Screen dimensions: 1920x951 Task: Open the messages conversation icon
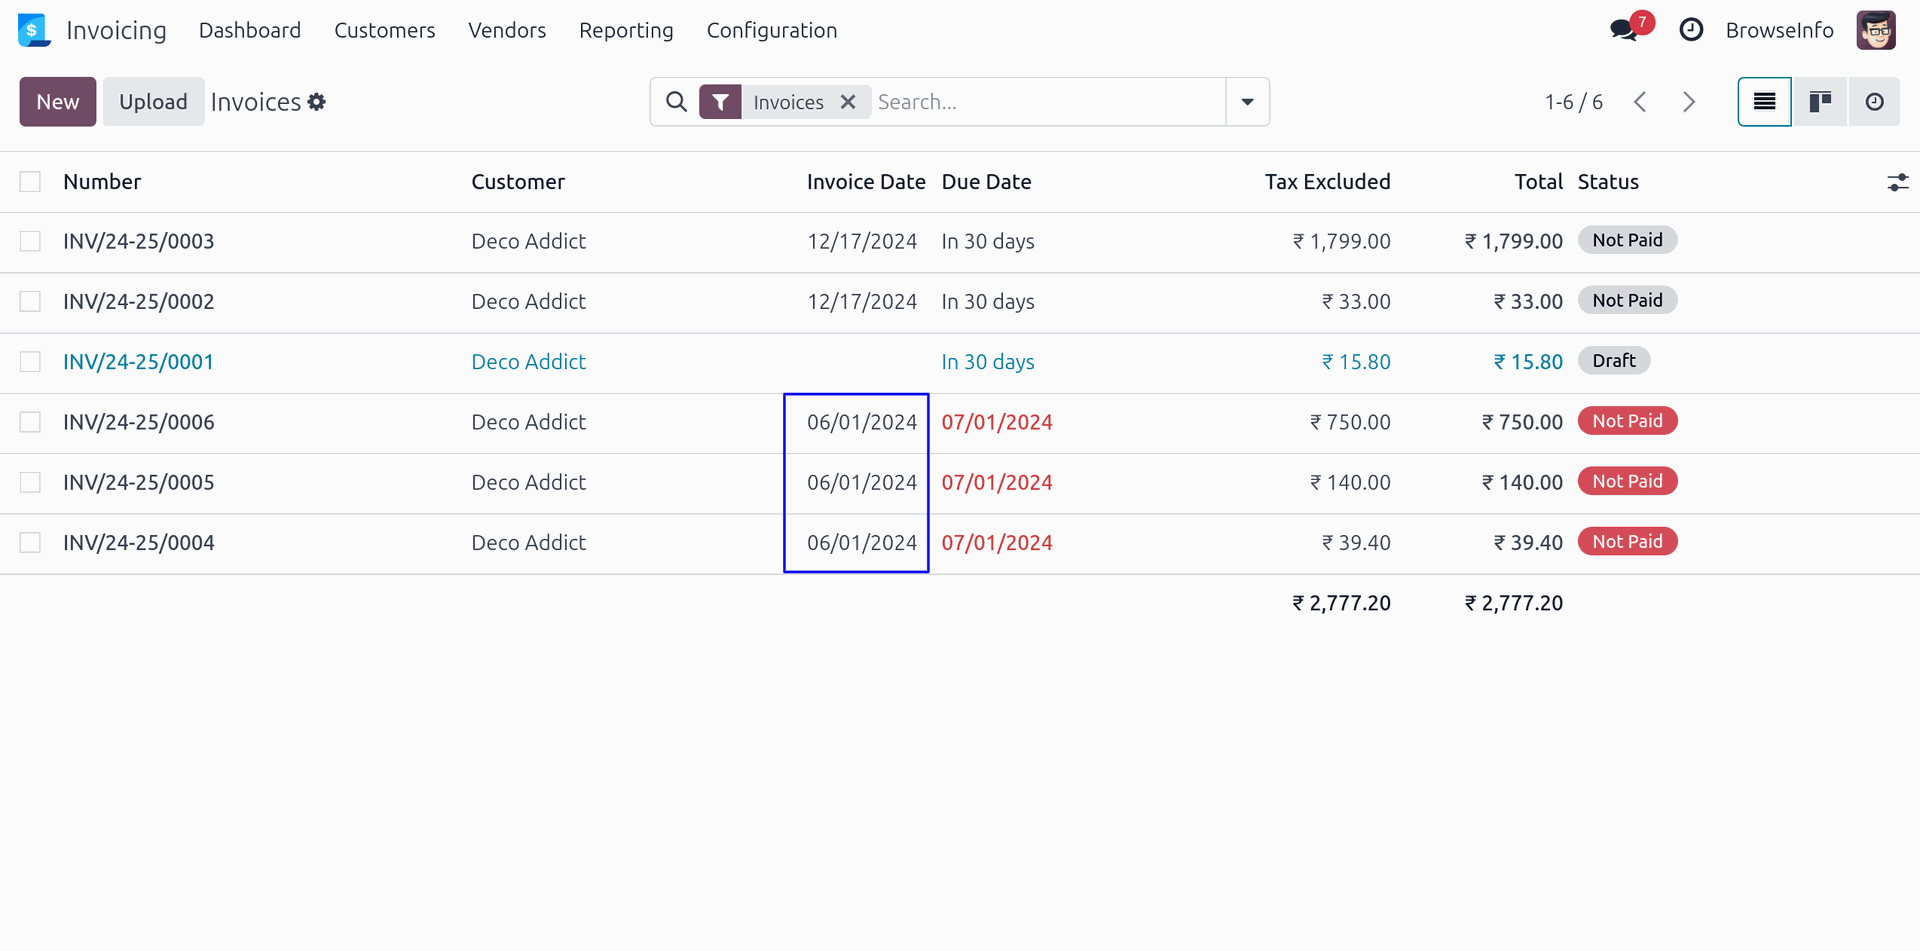click(1623, 30)
